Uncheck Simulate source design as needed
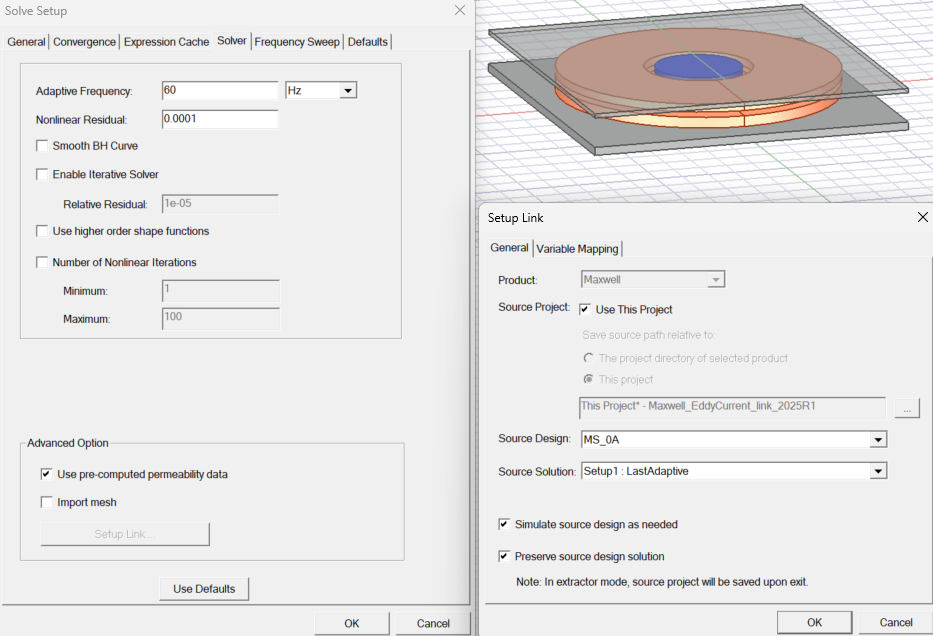The width and height of the screenshot is (933, 636). 504,524
